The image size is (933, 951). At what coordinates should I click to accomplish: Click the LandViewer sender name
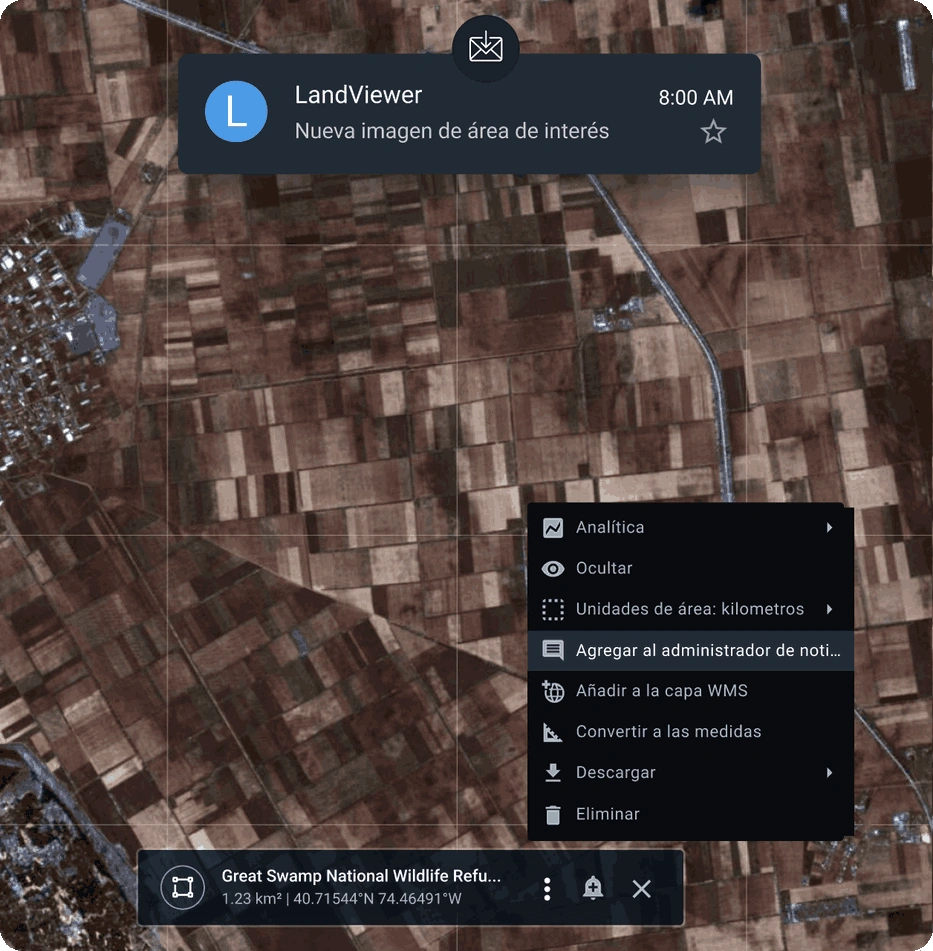[x=358, y=96]
